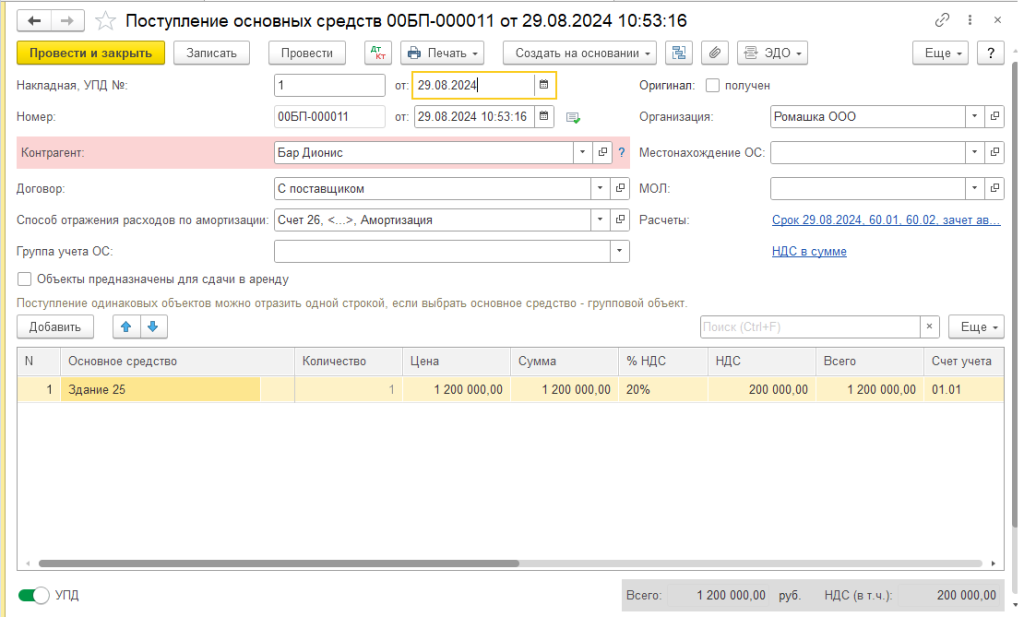Screen dimensions: 1024x617
Task: Add document to favorites star
Action: (105, 21)
